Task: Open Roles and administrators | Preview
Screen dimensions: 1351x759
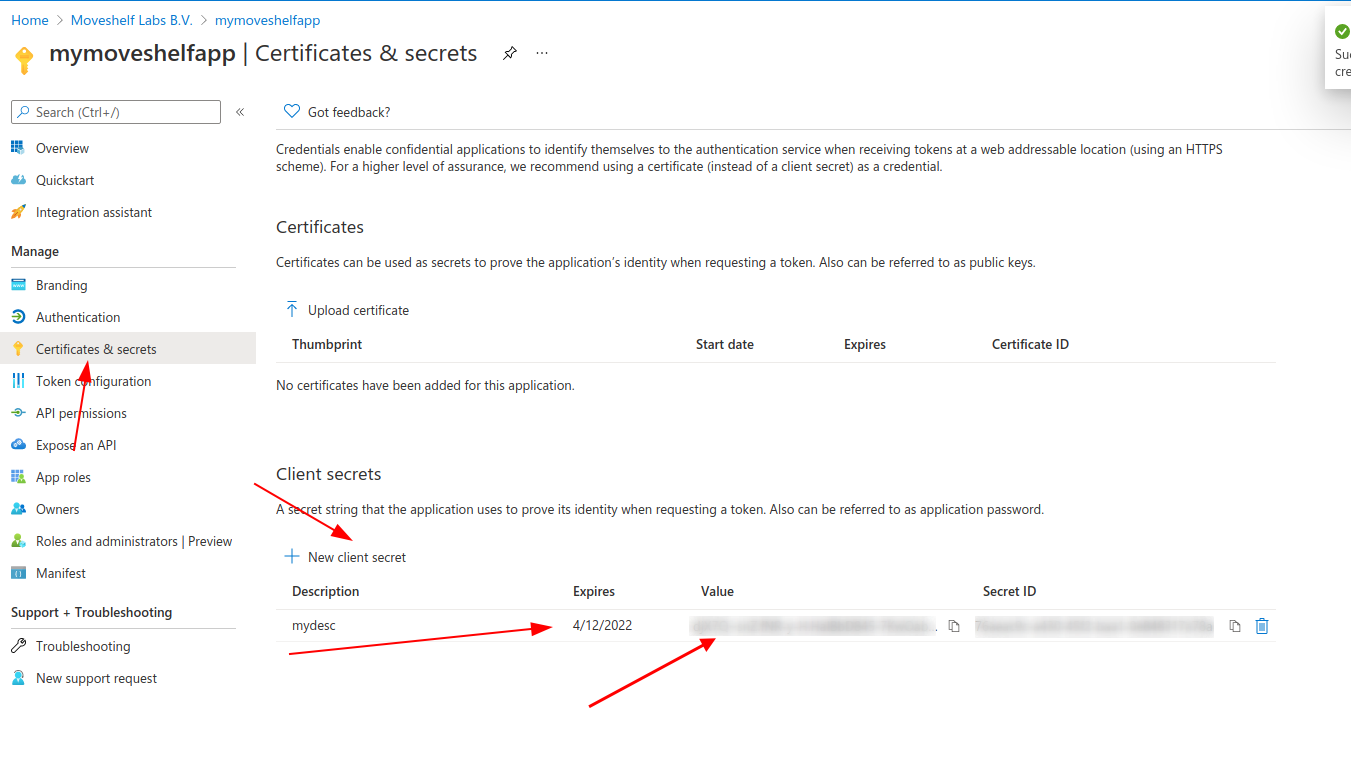Action: tap(134, 541)
